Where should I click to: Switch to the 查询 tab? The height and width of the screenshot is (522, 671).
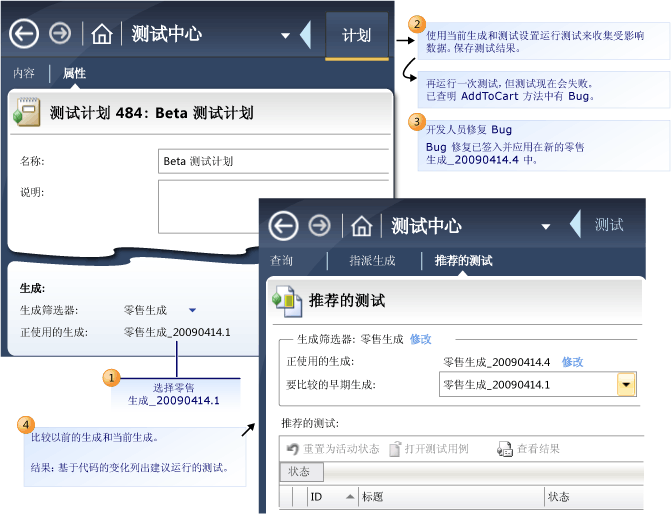click(x=281, y=261)
